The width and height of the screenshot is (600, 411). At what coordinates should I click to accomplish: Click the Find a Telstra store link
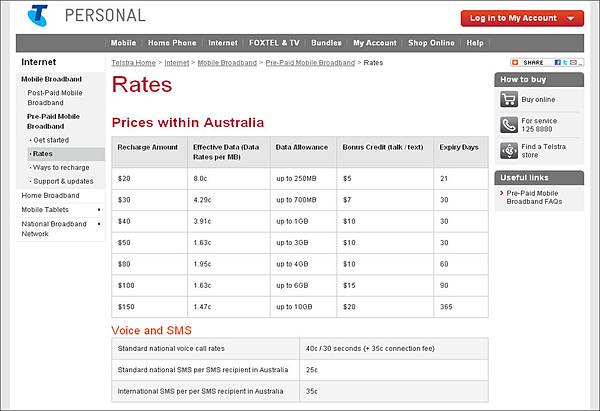[543, 151]
